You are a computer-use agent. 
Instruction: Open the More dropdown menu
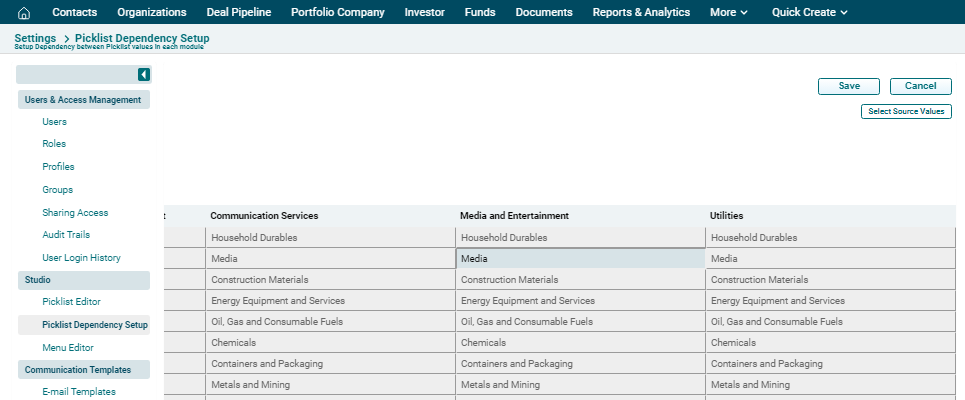728,13
